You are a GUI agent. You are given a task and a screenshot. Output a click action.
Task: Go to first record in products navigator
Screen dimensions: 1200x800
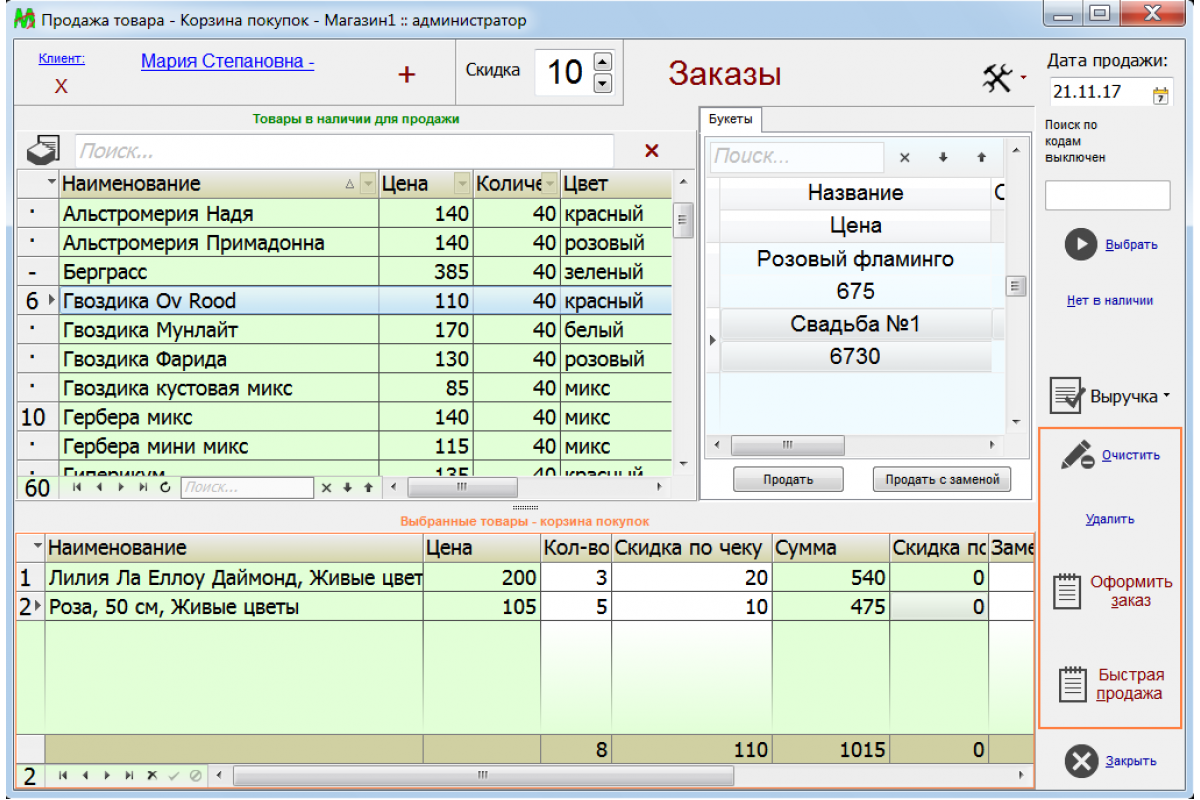point(78,487)
